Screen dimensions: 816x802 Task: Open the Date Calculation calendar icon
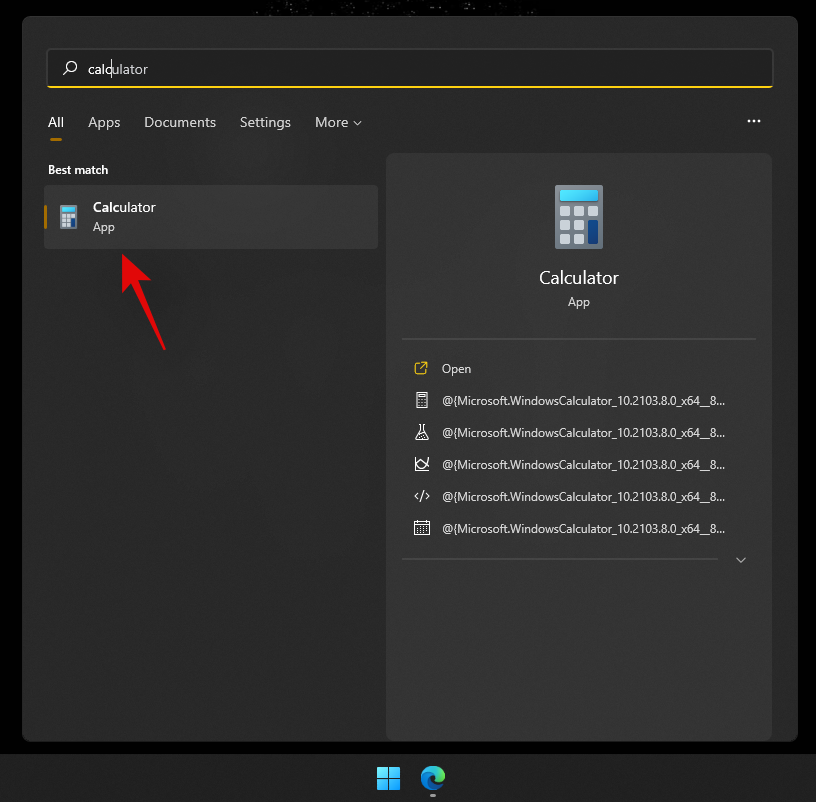pos(422,528)
